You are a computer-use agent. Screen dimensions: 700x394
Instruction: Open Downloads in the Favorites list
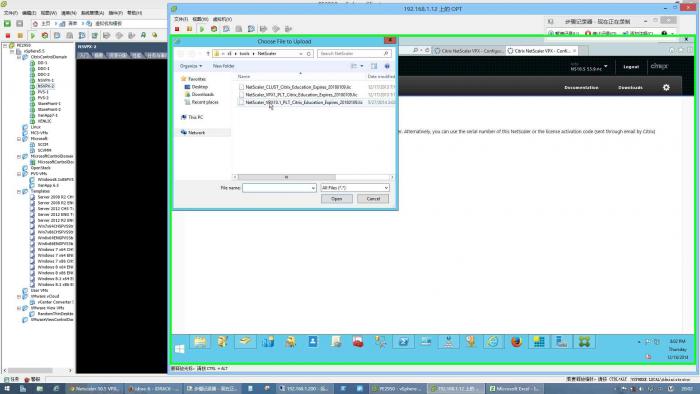(202, 95)
